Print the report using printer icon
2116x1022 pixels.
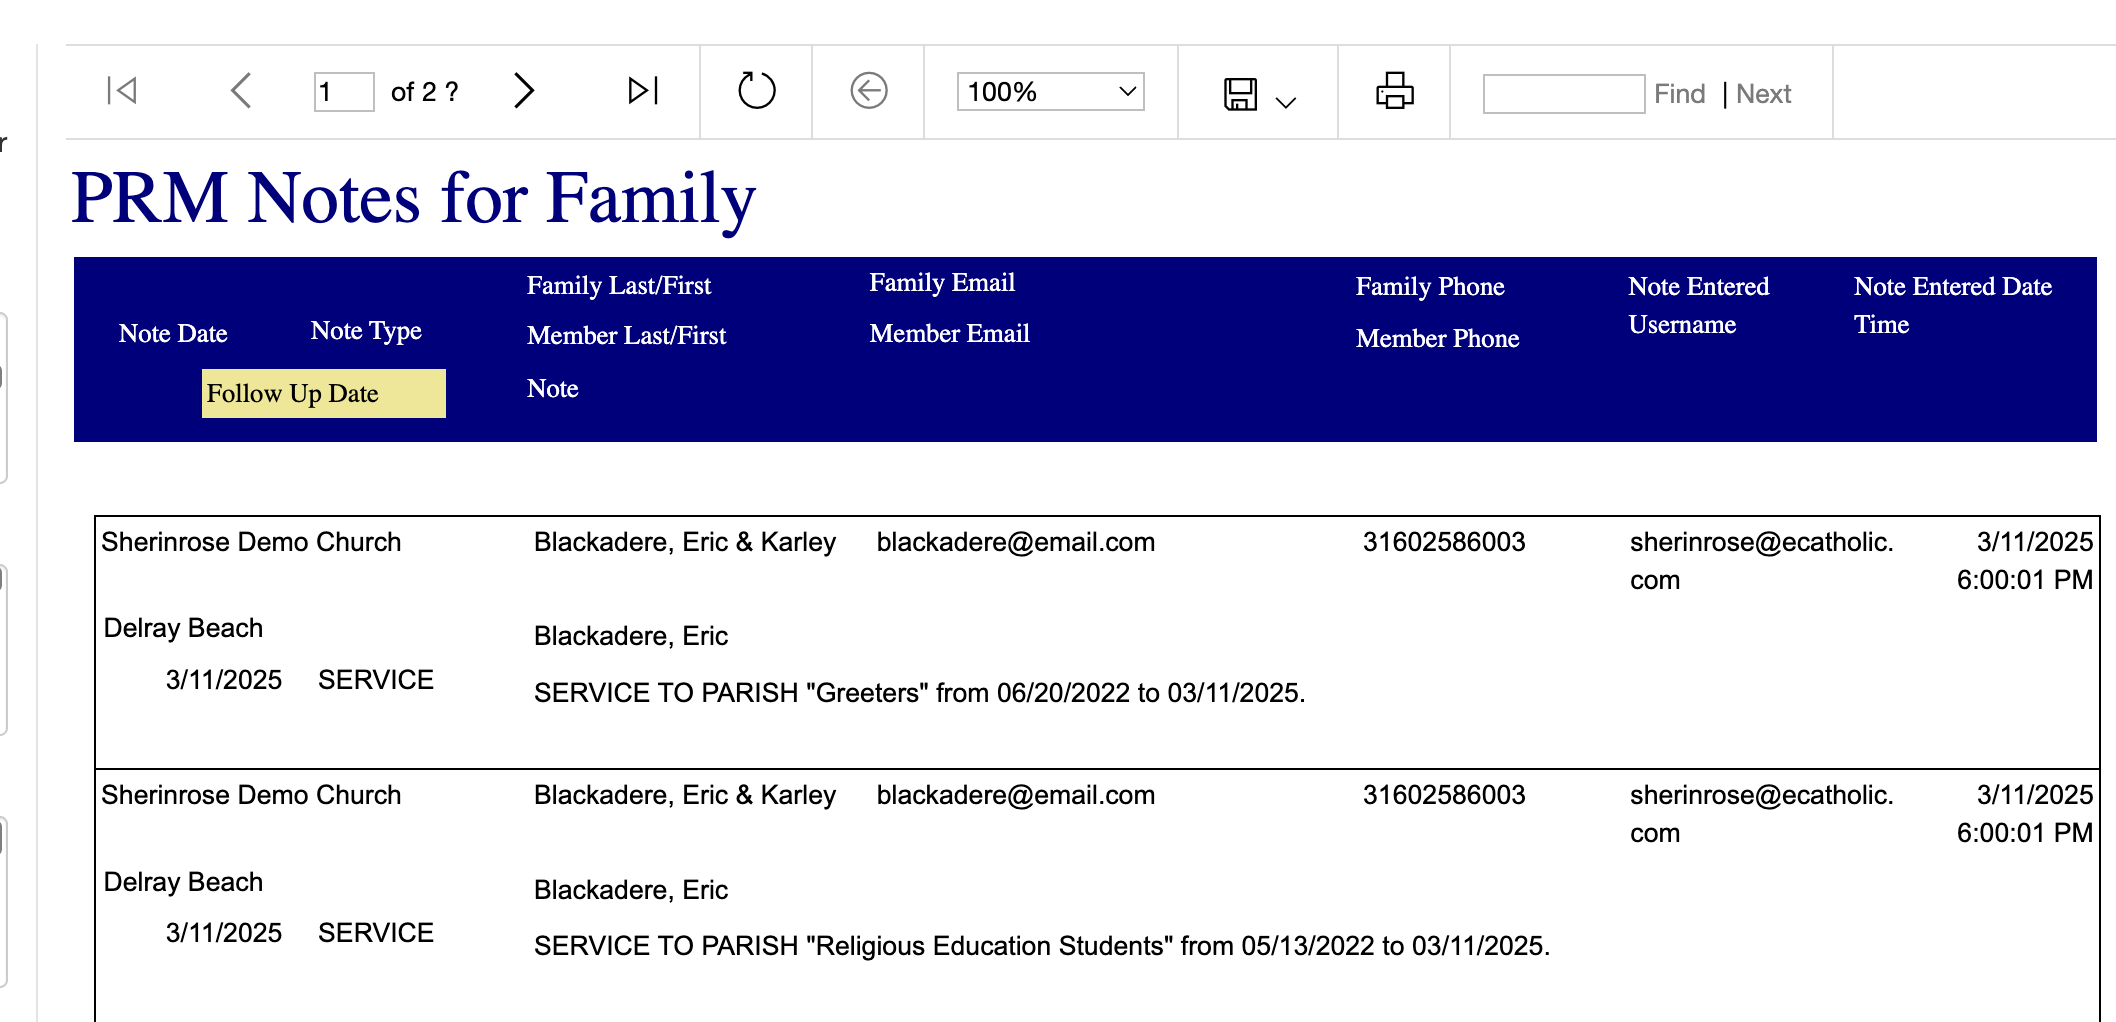click(x=1394, y=91)
